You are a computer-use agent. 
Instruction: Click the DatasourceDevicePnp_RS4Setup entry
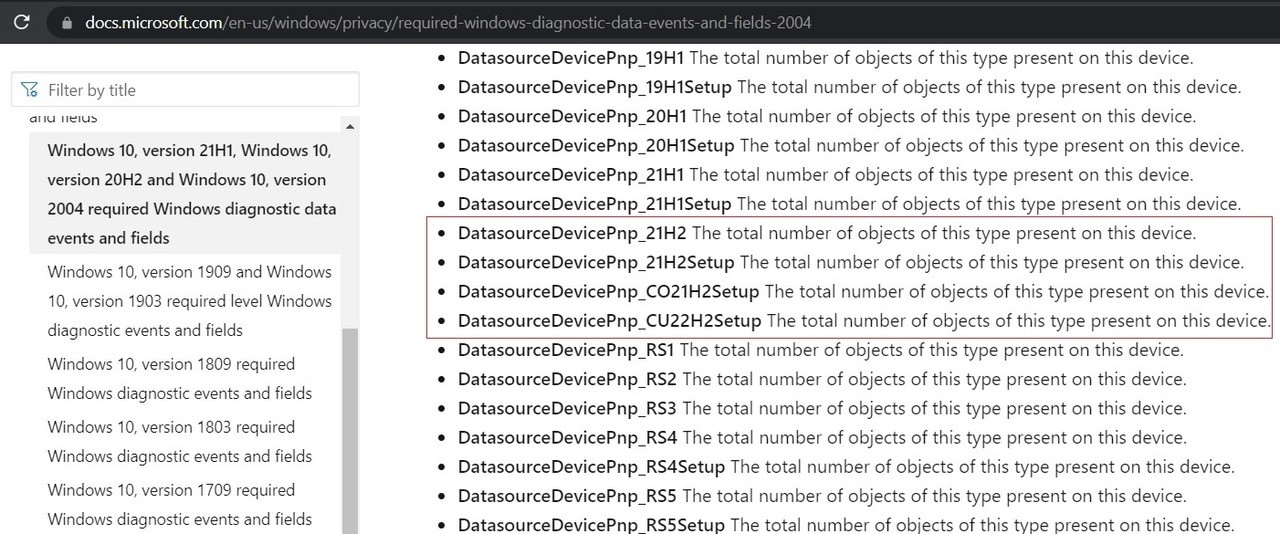pos(591,467)
